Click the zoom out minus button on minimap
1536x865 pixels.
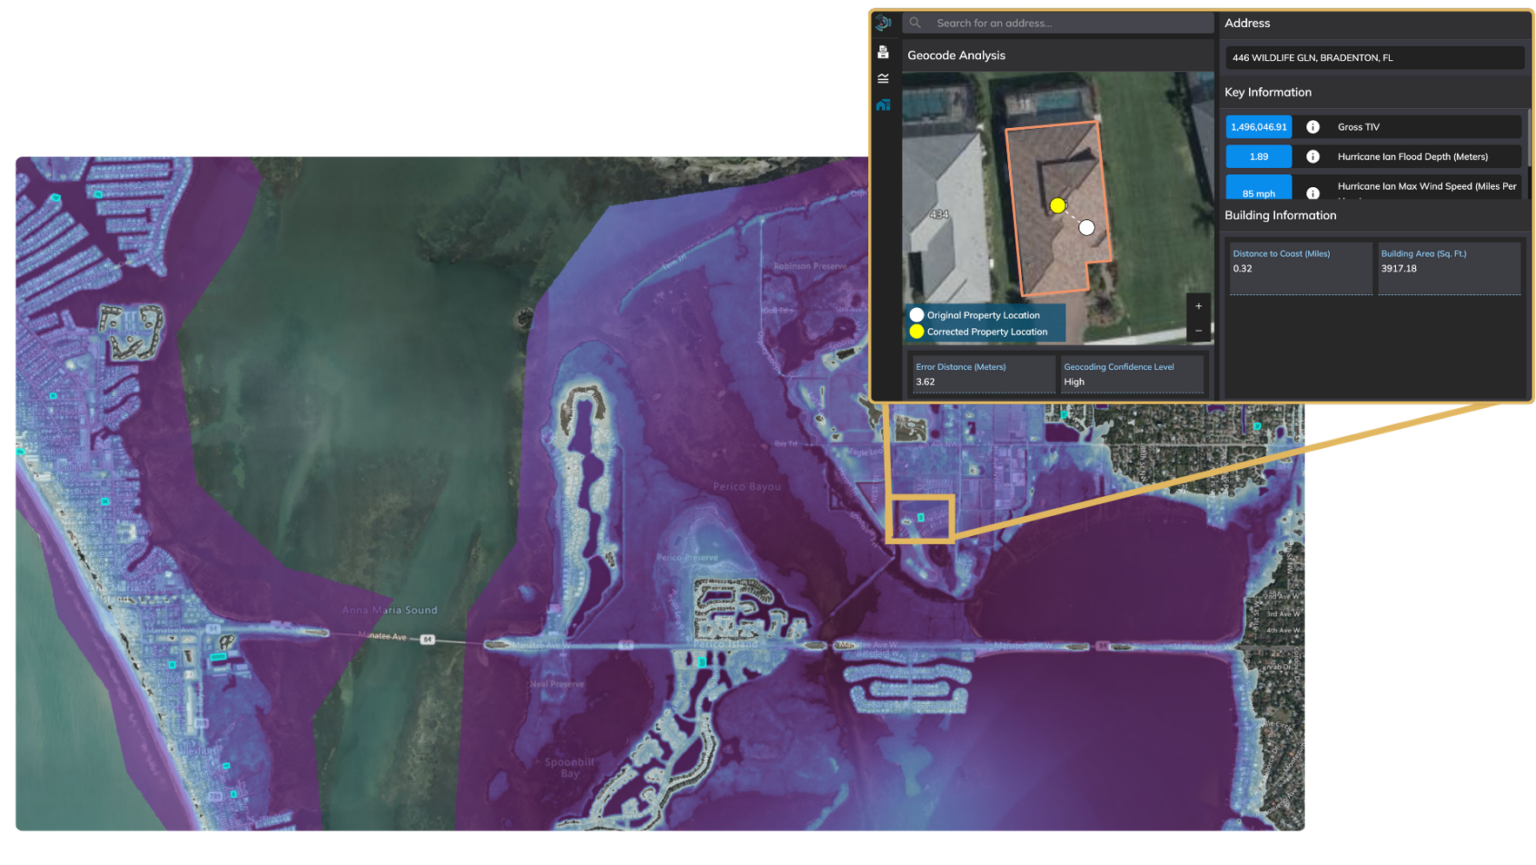pos(1198,330)
